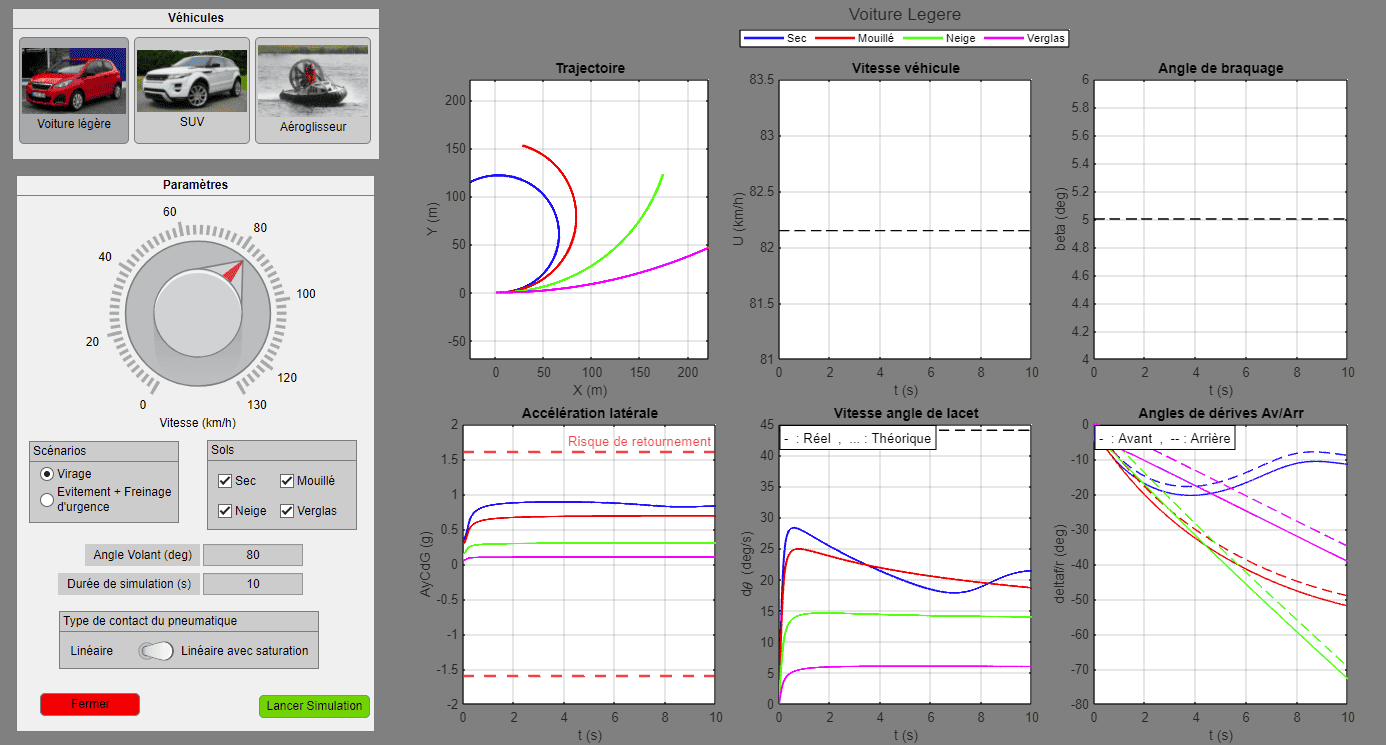Viewport: 1386px width, 745px height.
Task: Click the Type de contact du pneumatique header
Action: (x=189, y=621)
